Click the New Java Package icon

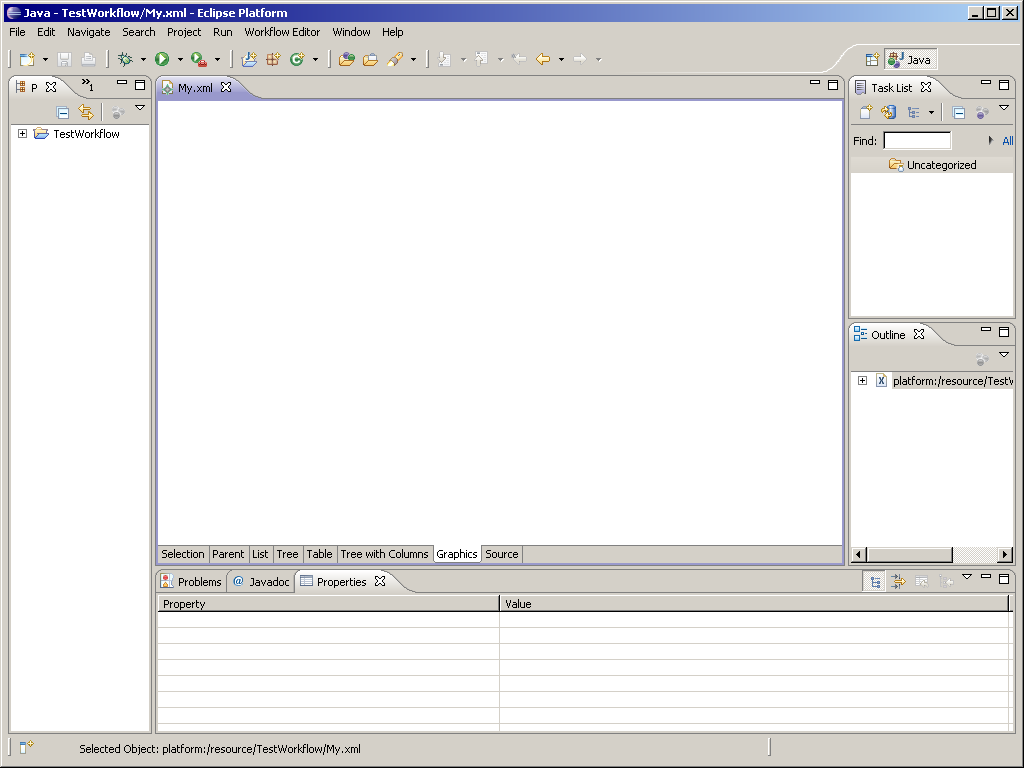point(272,60)
